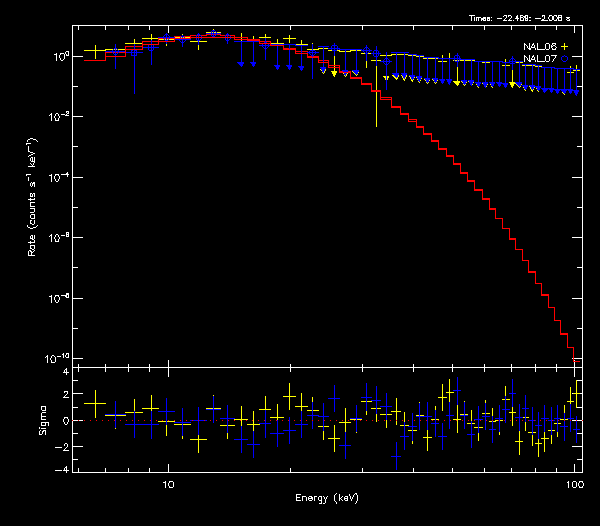This screenshot has height=526, width=600.
Task: Click the 10^-6 tick label on rate axis
Action: (x=61, y=238)
